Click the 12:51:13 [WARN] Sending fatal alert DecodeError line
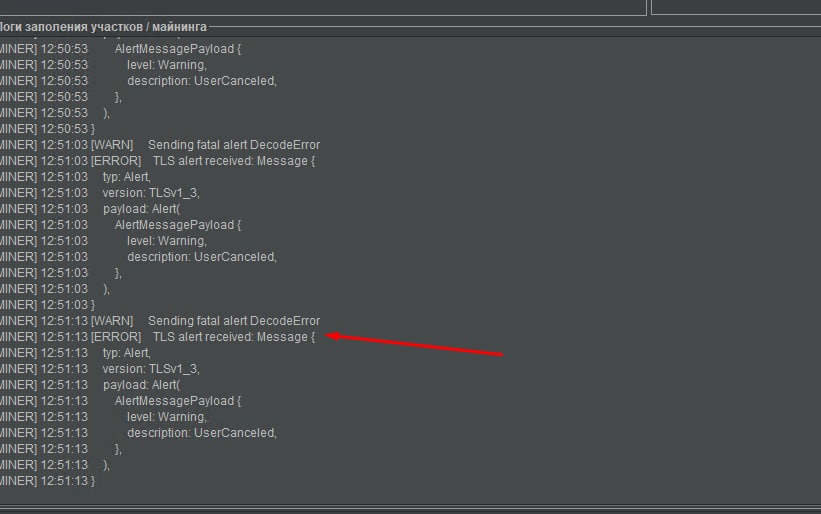 pos(160,321)
